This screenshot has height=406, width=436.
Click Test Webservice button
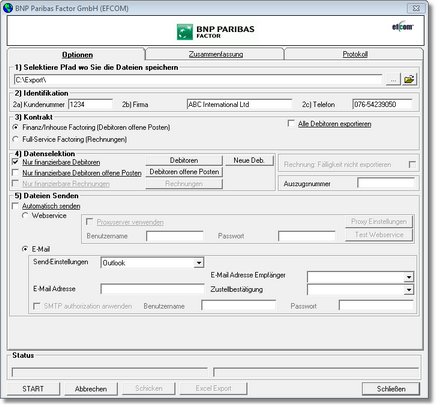click(x=379, y=235)
